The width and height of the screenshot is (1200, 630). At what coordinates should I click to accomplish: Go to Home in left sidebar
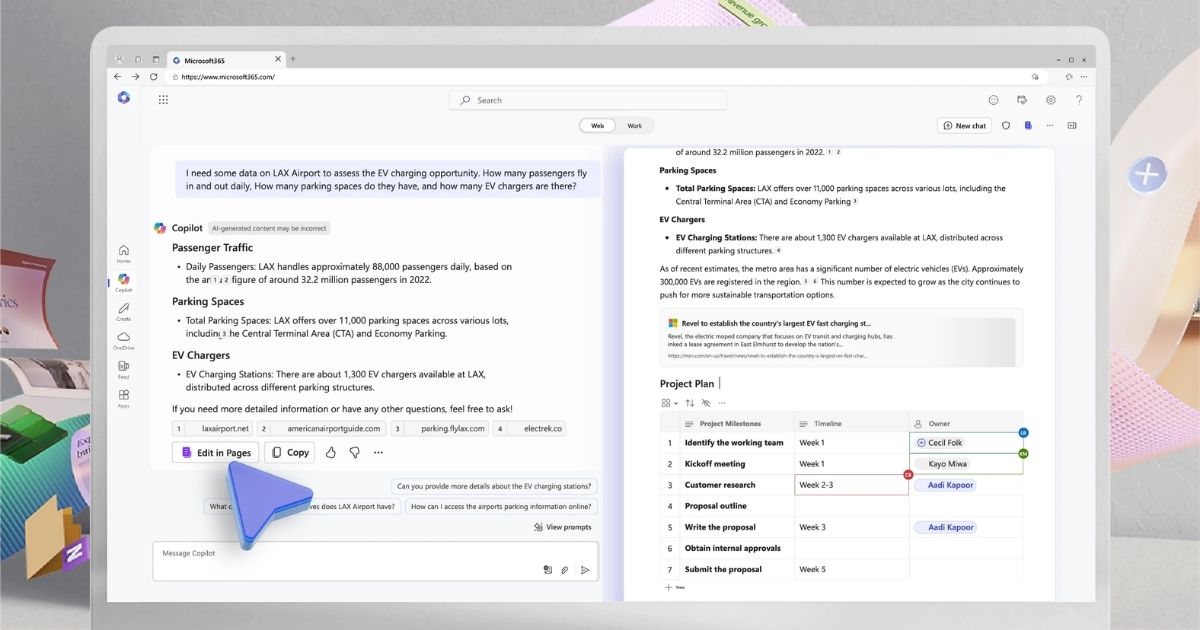click(123, 253)
